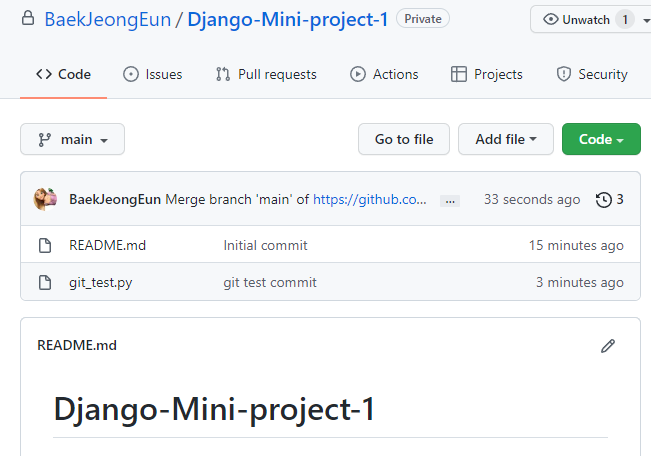Open the Projects tab
This screenshot has width=651, height=456.
pos(487,74)
